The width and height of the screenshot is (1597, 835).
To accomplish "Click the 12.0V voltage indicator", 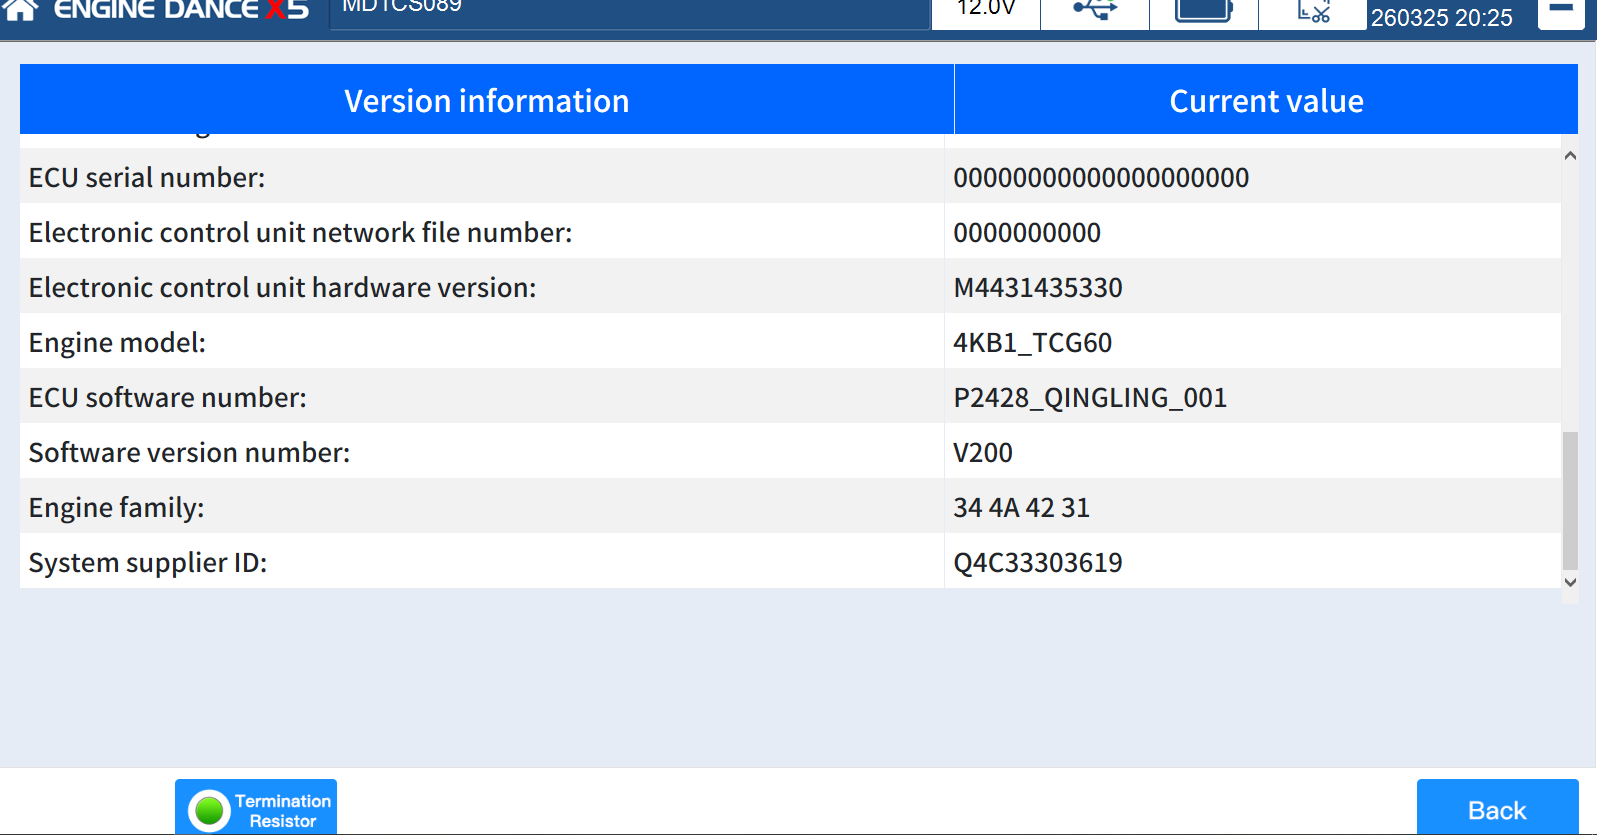I will [x=986, y=10].
